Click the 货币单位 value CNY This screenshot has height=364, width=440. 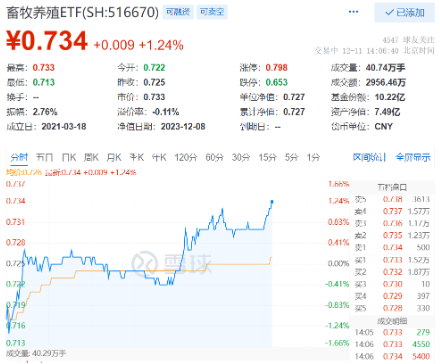[383, 127]
